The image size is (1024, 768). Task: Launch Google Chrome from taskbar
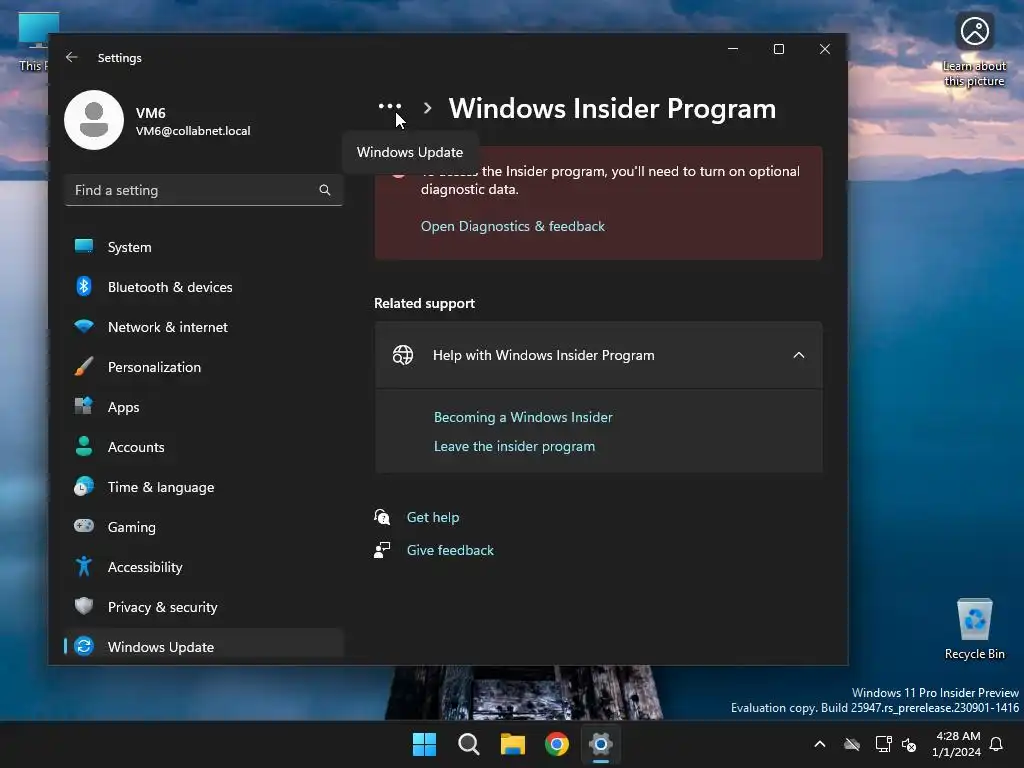(557, 744)
